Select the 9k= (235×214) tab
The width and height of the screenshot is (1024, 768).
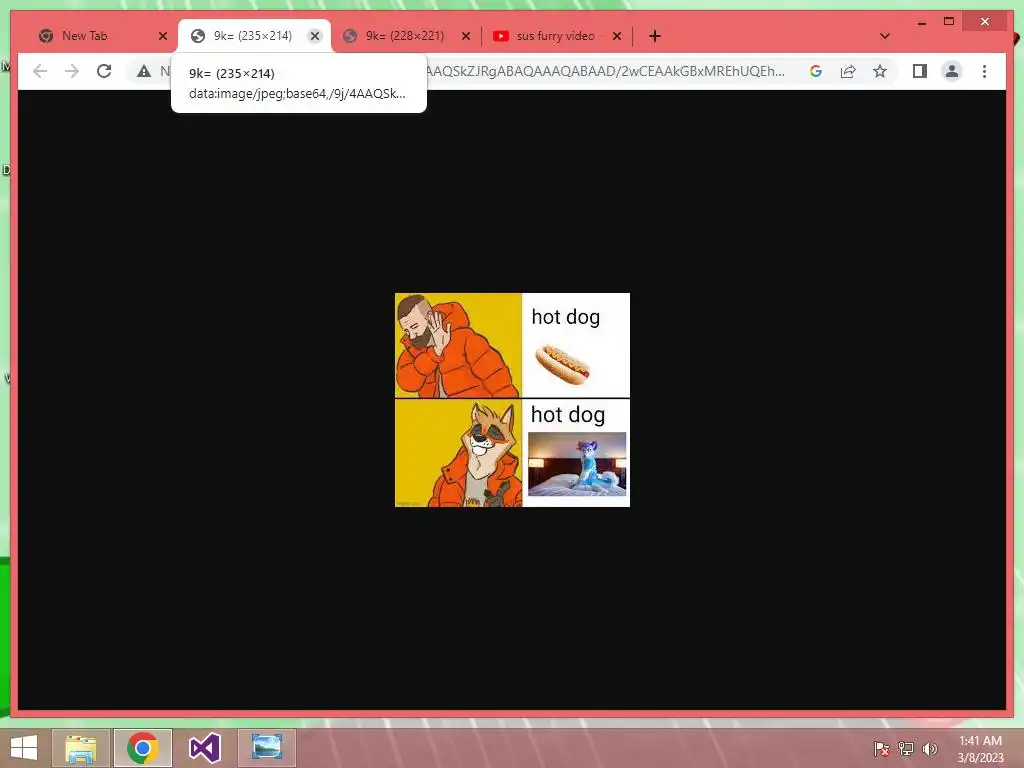[253, 36]
